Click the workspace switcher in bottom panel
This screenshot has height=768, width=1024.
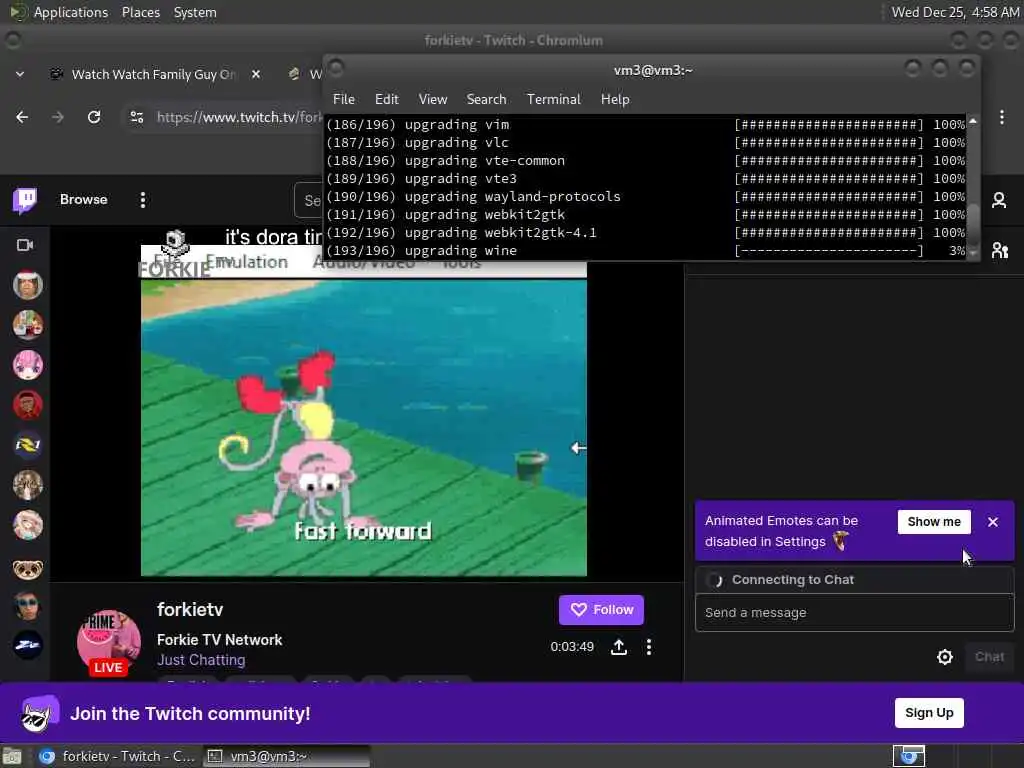(x=908, y=756)
